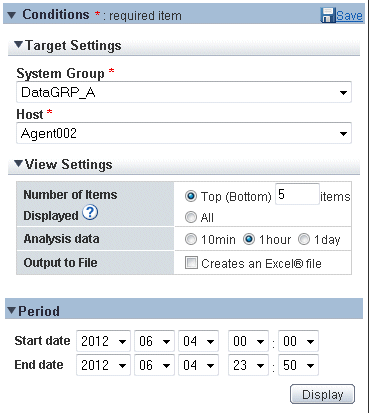Collapse the Target Settings section

[x=19, y=44]
